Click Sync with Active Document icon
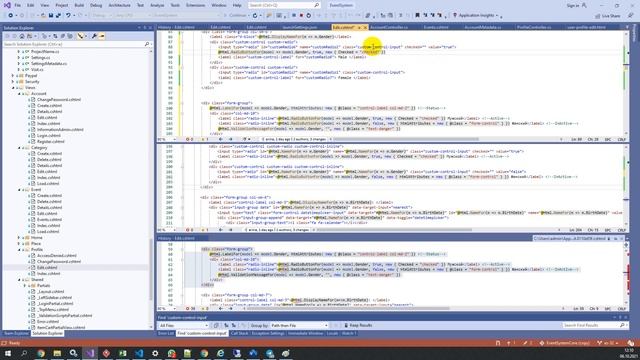640x360 pixels. coord(55,36)
